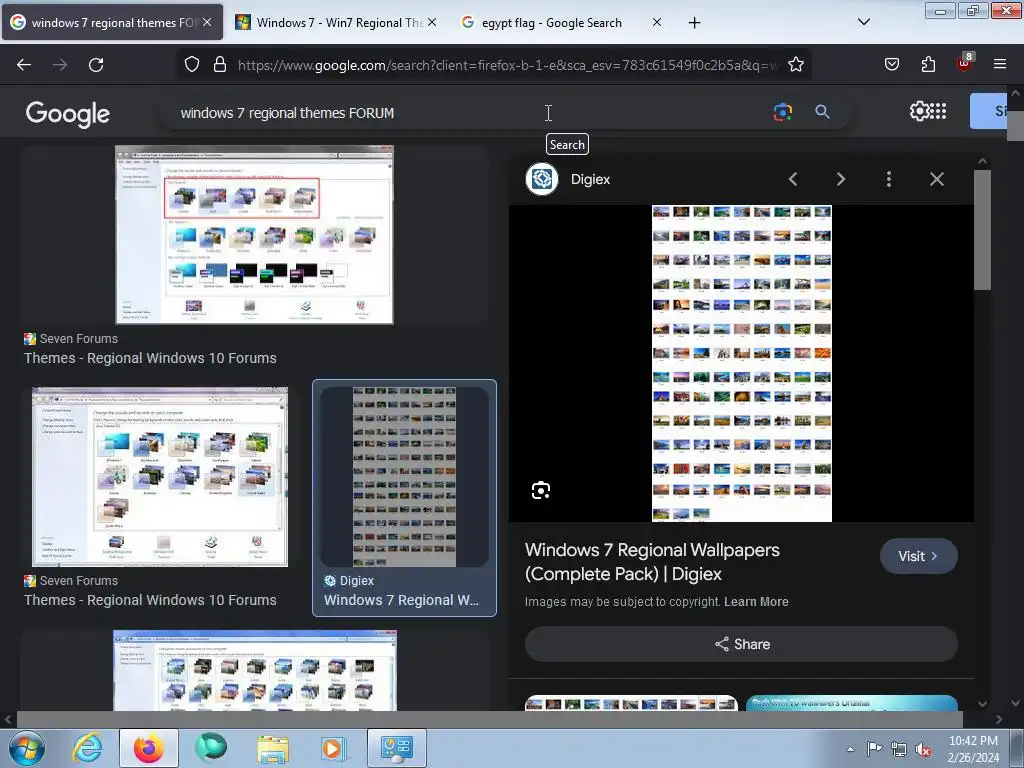Open the Action Center flag icon
Screen dimensions: 1024x768
coord(874,748)
